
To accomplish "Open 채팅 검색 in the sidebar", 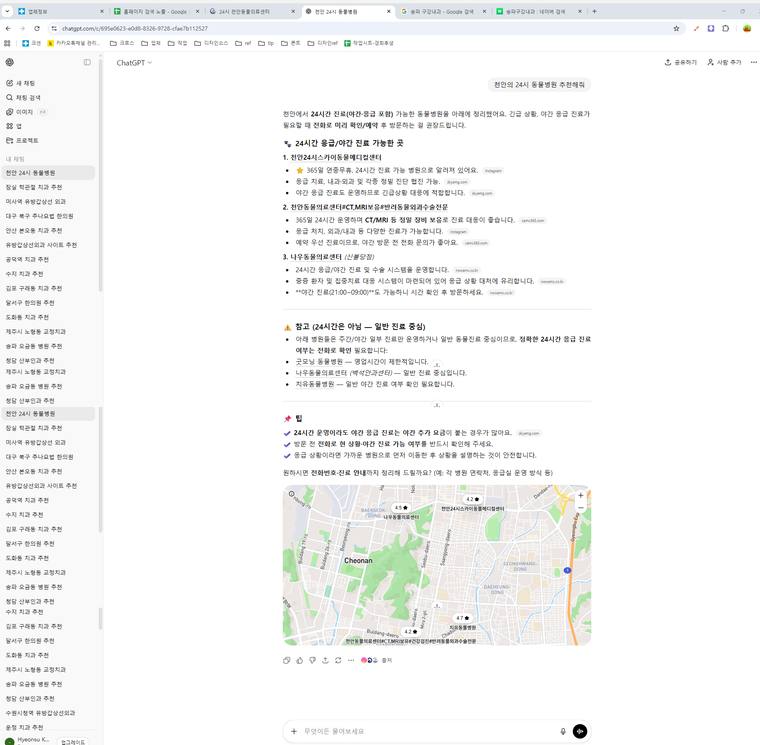I will 23,97.
